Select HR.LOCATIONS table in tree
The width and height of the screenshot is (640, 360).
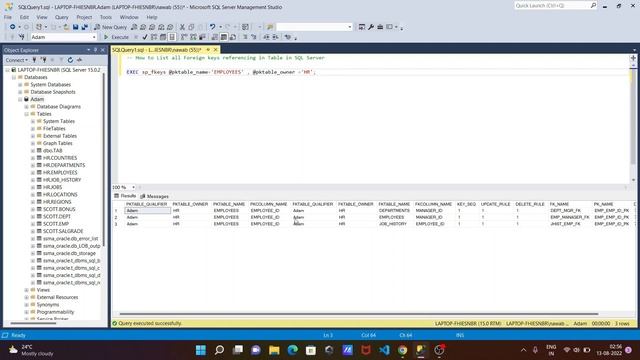(60, 195)
